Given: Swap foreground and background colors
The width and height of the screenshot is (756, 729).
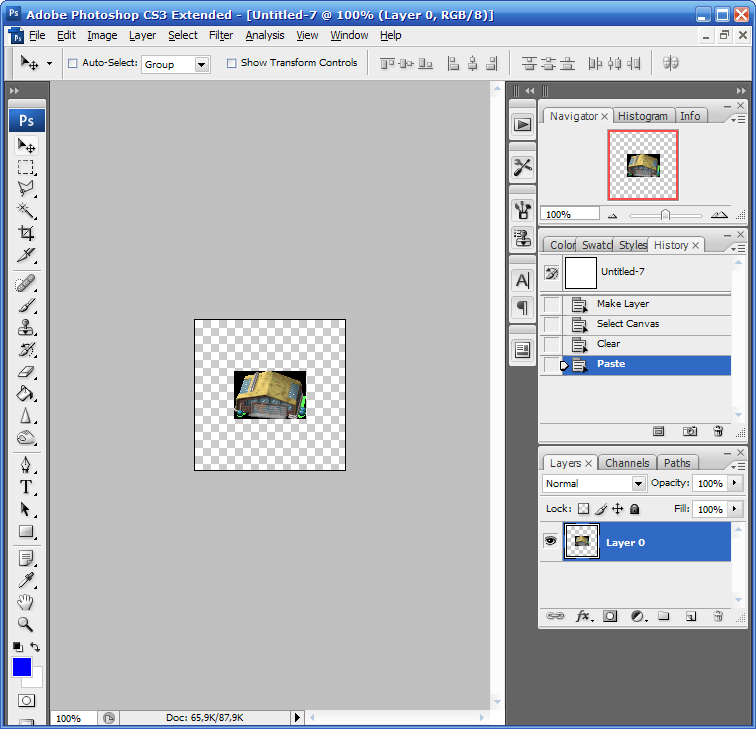Looking at the screenshot, I should (35, 647).
